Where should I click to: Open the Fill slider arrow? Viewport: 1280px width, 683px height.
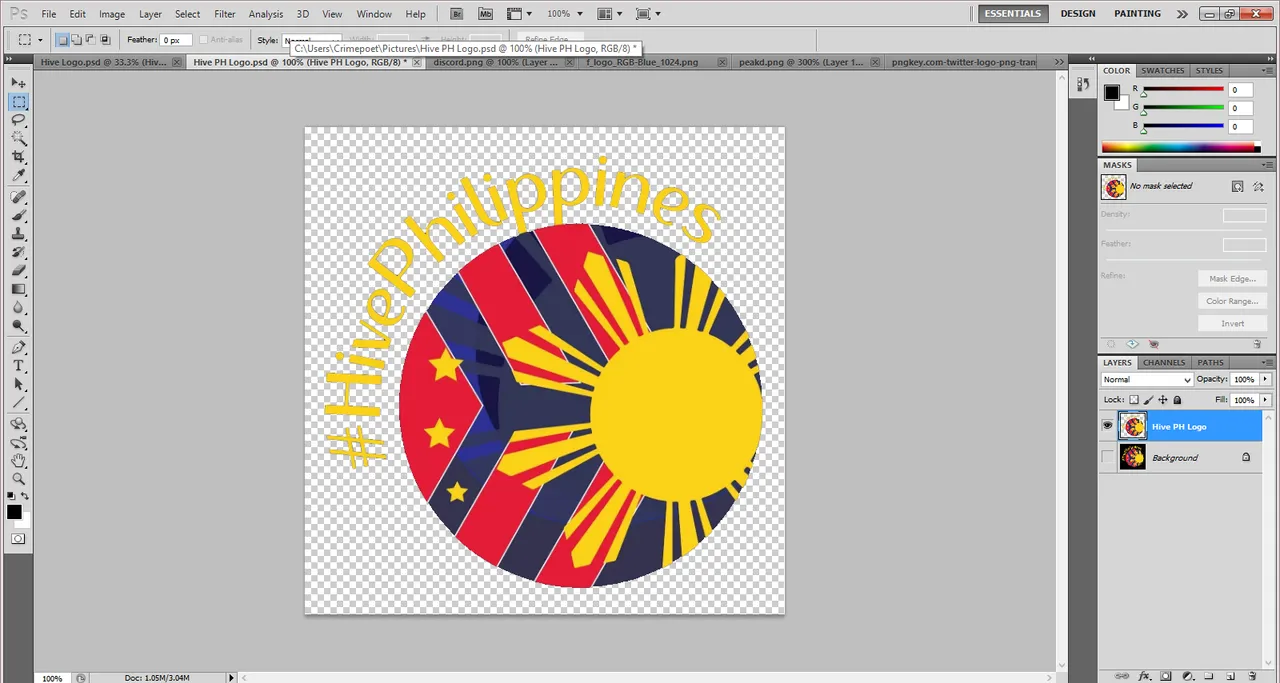click(1266, 400)
